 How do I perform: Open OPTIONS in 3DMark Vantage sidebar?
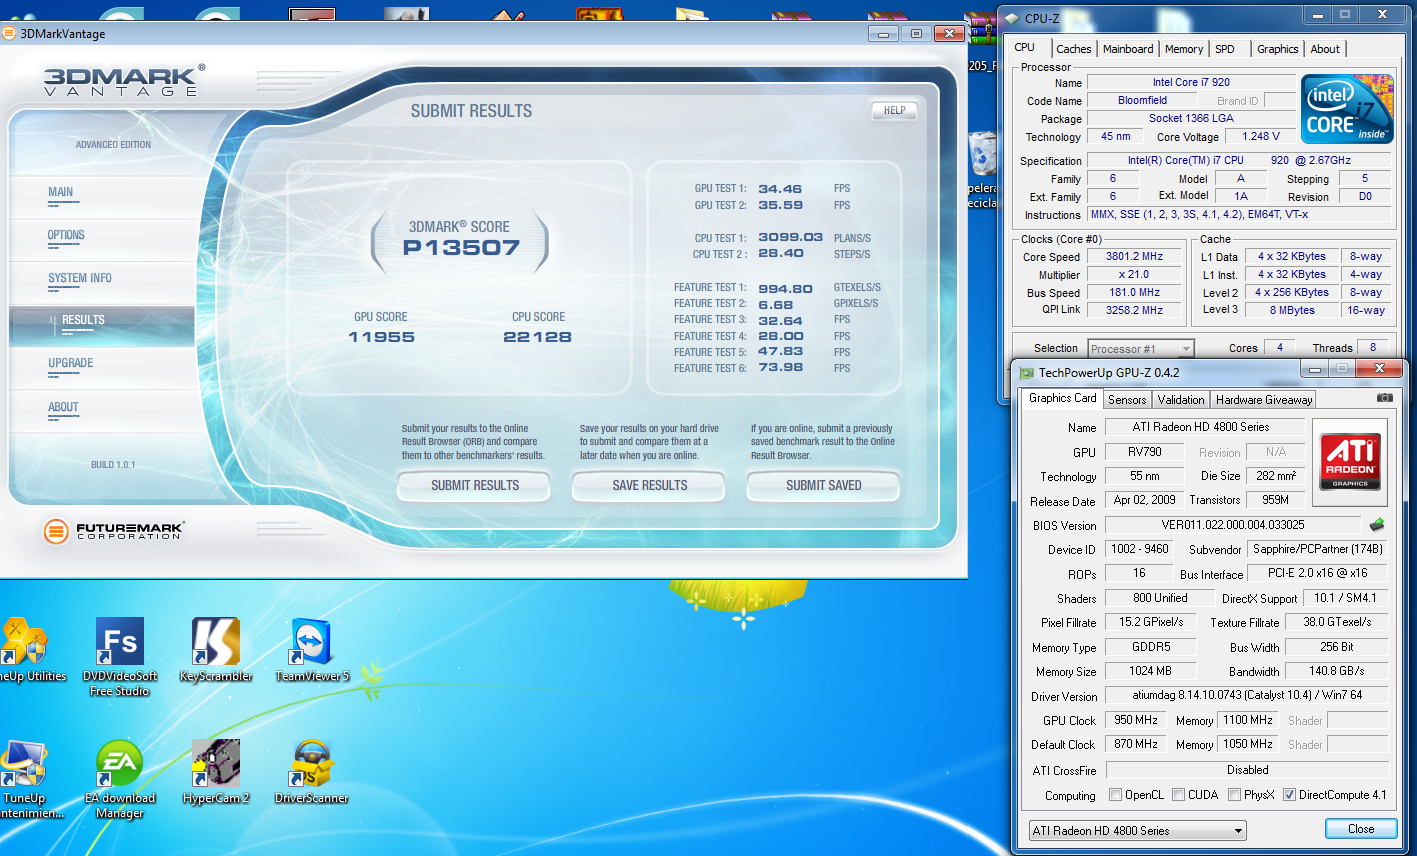(100, 240)
